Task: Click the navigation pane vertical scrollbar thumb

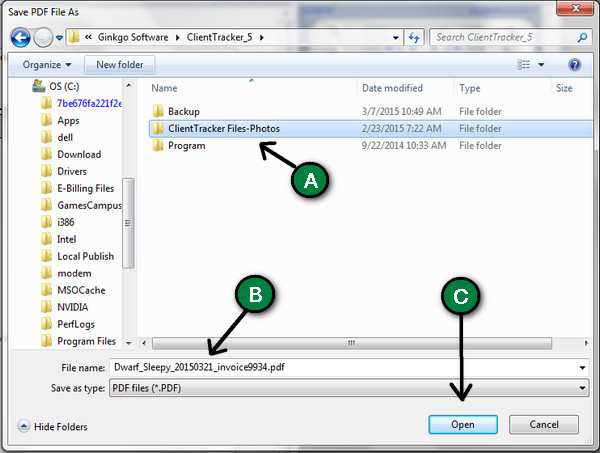Action: 129,223
